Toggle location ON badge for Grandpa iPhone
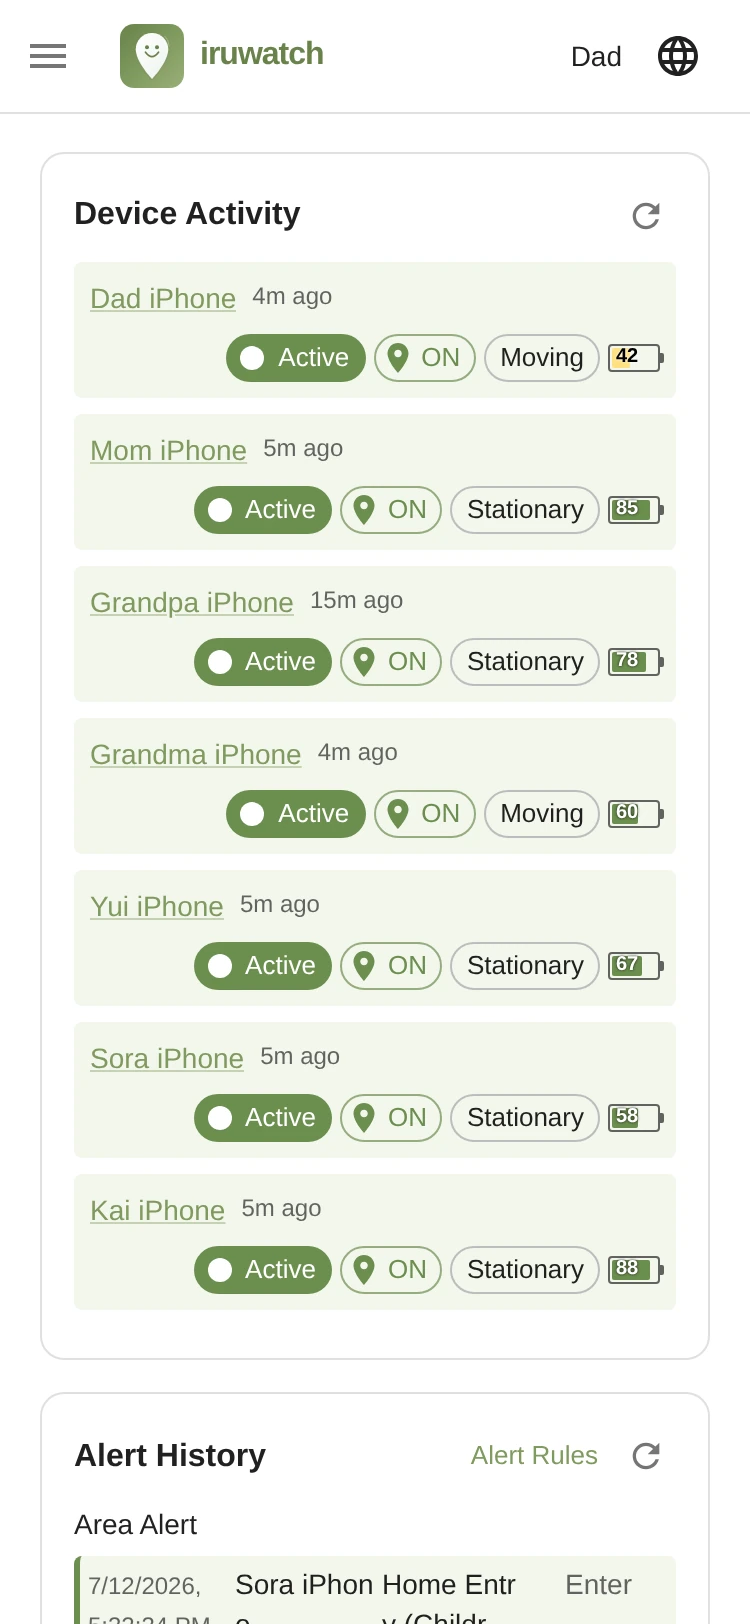Image resolution: width=750 pixels, height=1624 pixels. 391,662
